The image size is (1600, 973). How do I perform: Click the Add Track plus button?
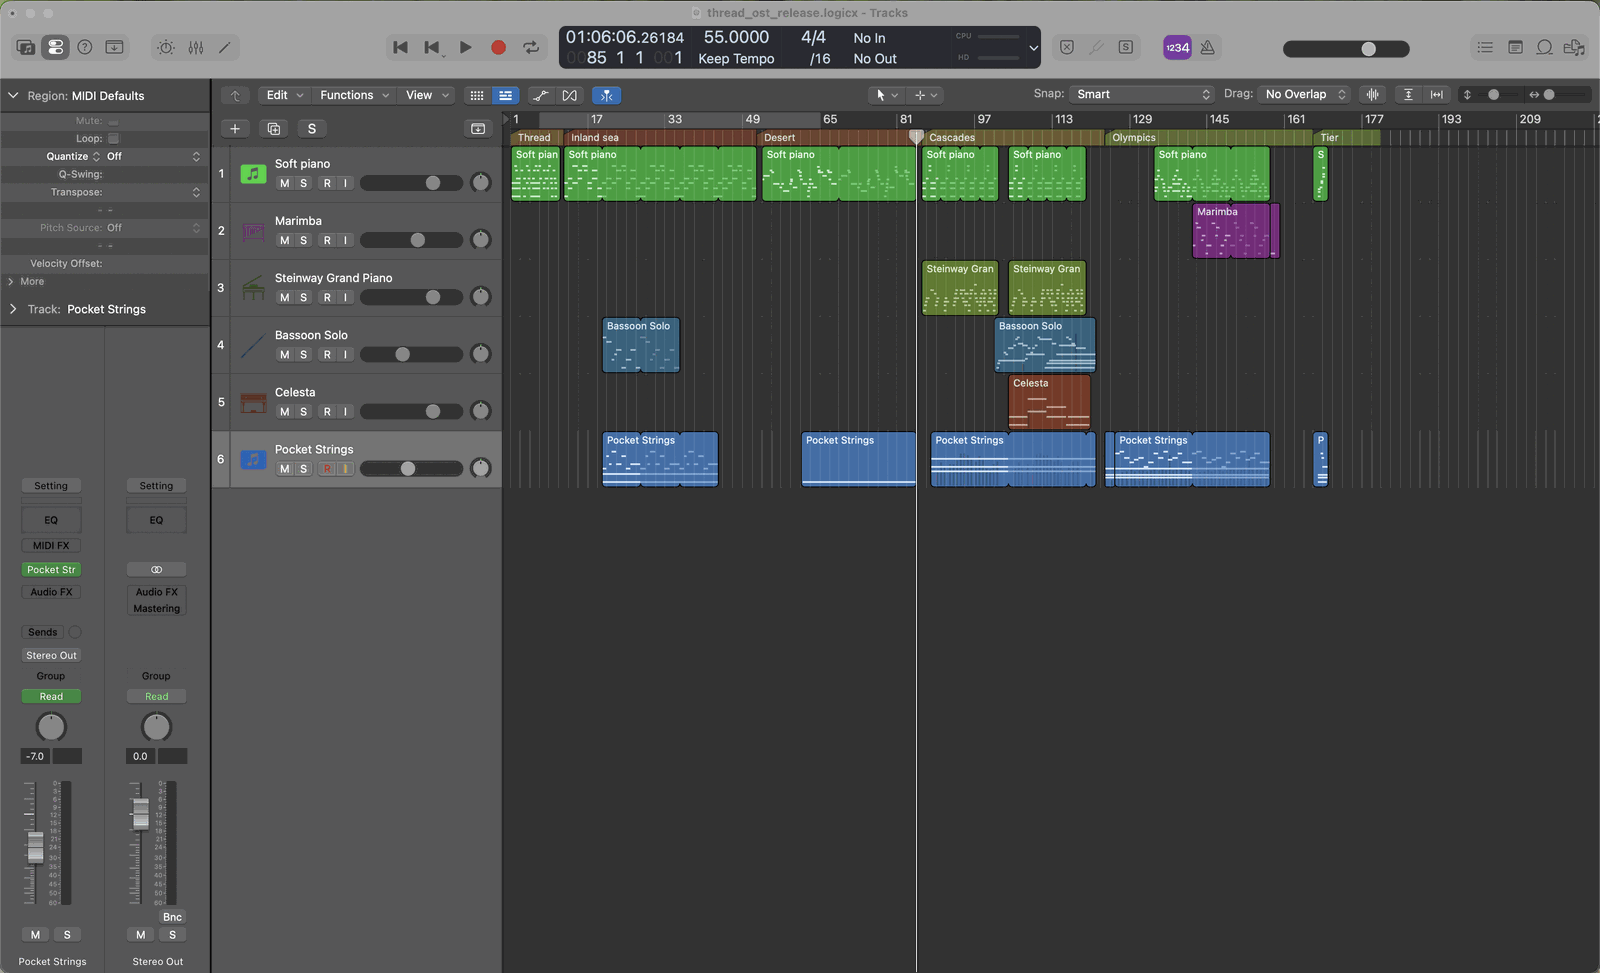click(235, 128)
